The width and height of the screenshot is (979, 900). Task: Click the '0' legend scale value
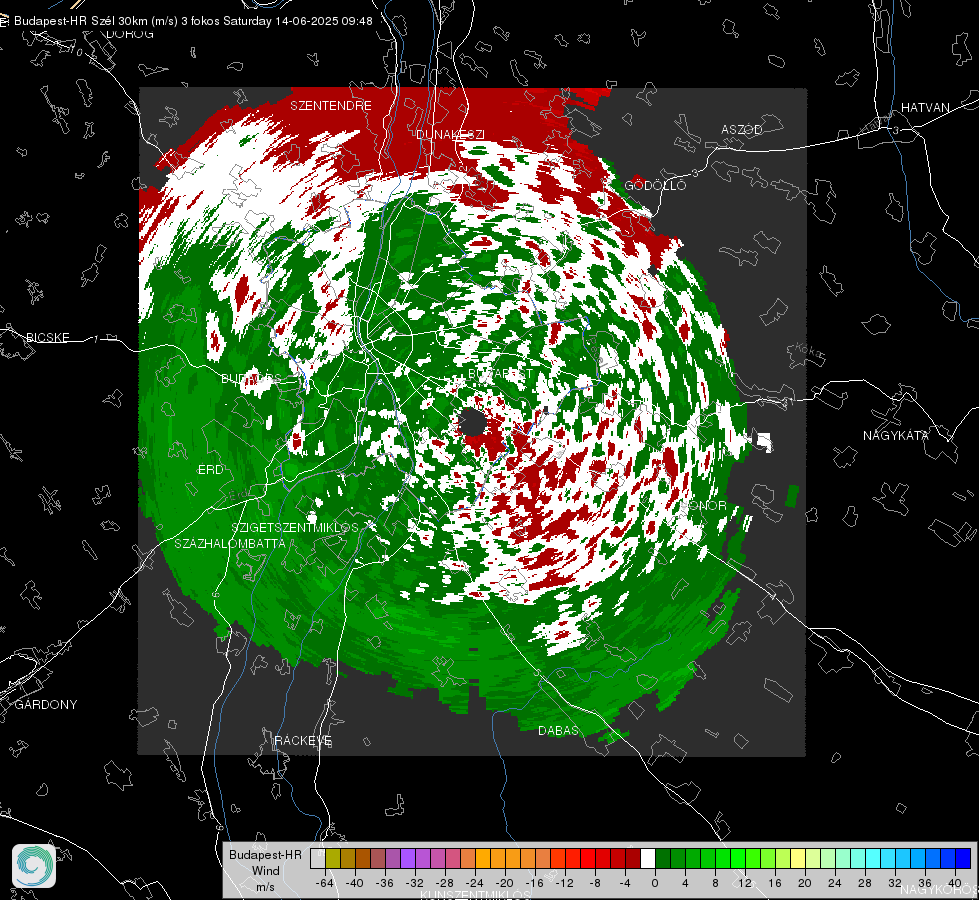(654, 883)
